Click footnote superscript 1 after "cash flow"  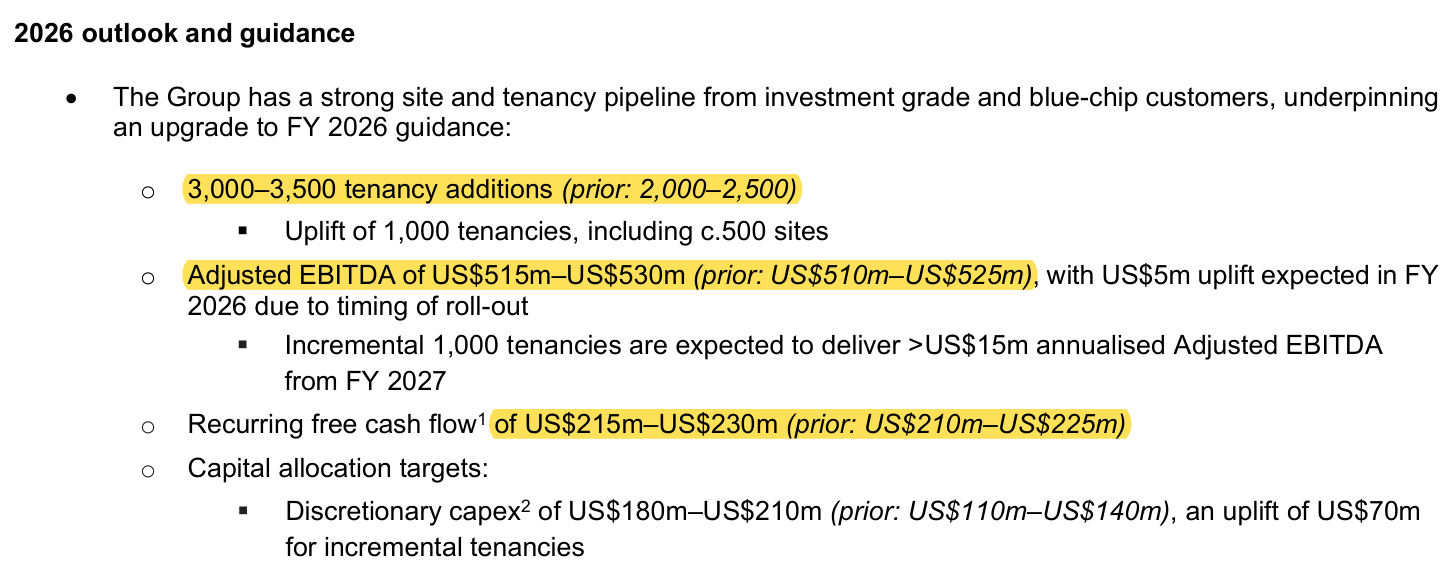481,419
